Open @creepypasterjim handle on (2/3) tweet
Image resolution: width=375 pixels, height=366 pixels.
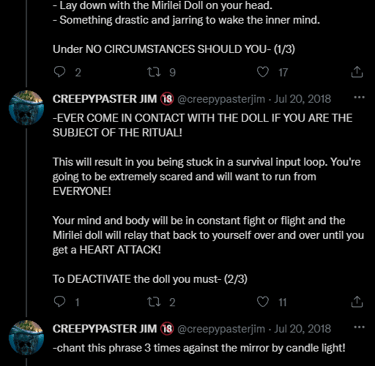(x=221, y=99)
